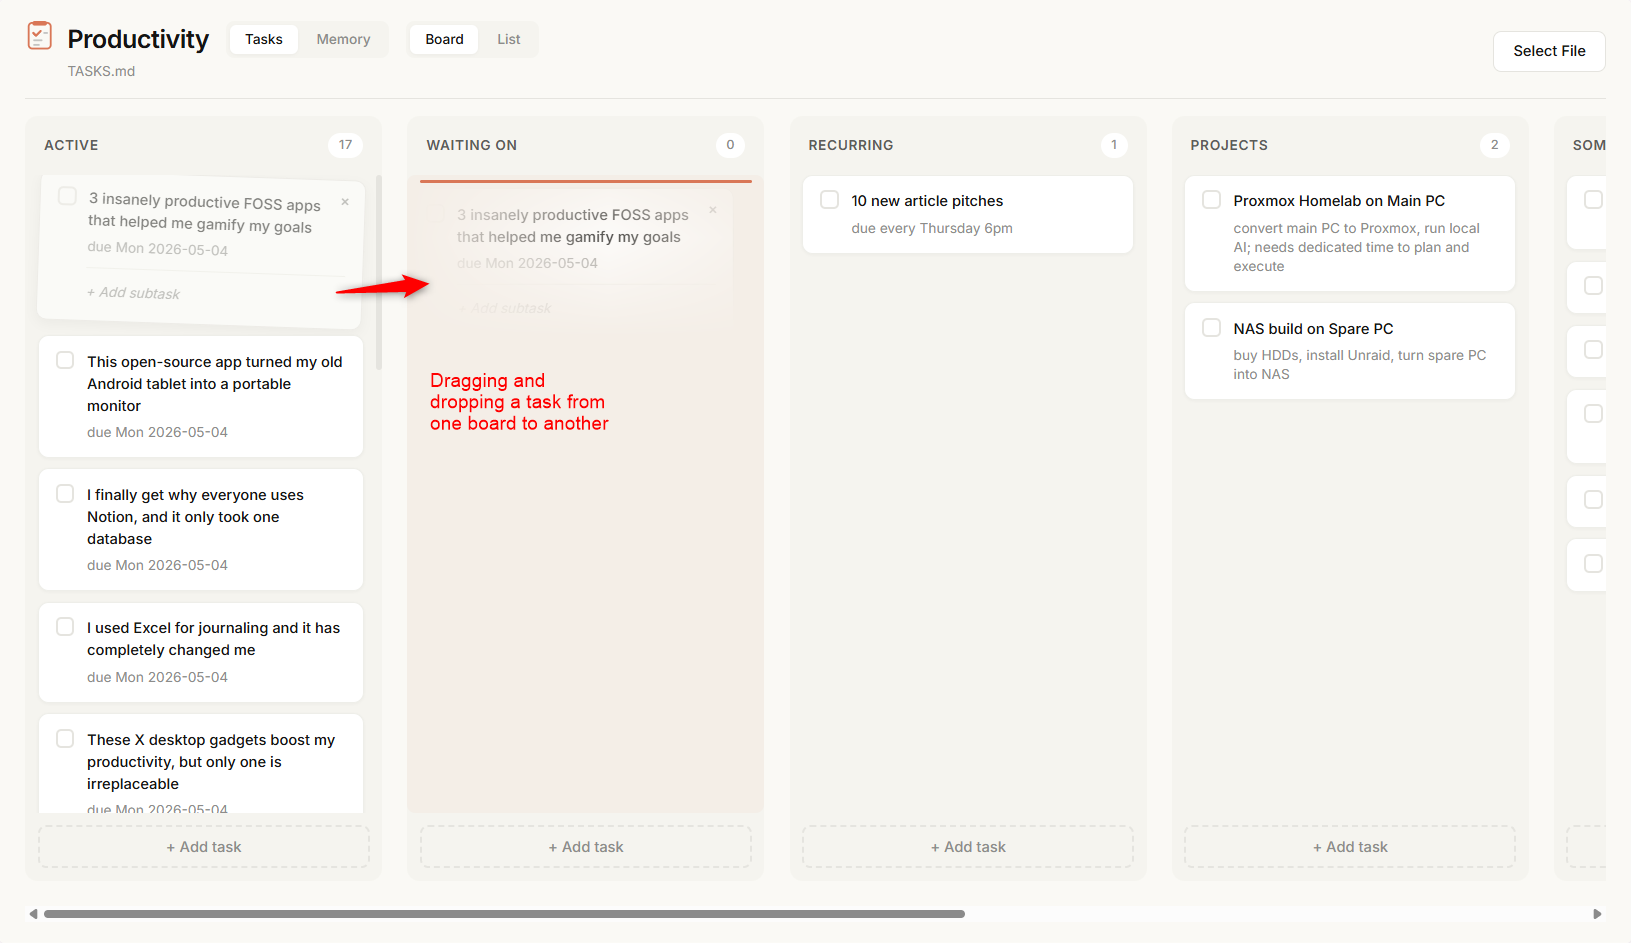
Task: Click the RECURRING column header
Action: click(x=850, y=145)
